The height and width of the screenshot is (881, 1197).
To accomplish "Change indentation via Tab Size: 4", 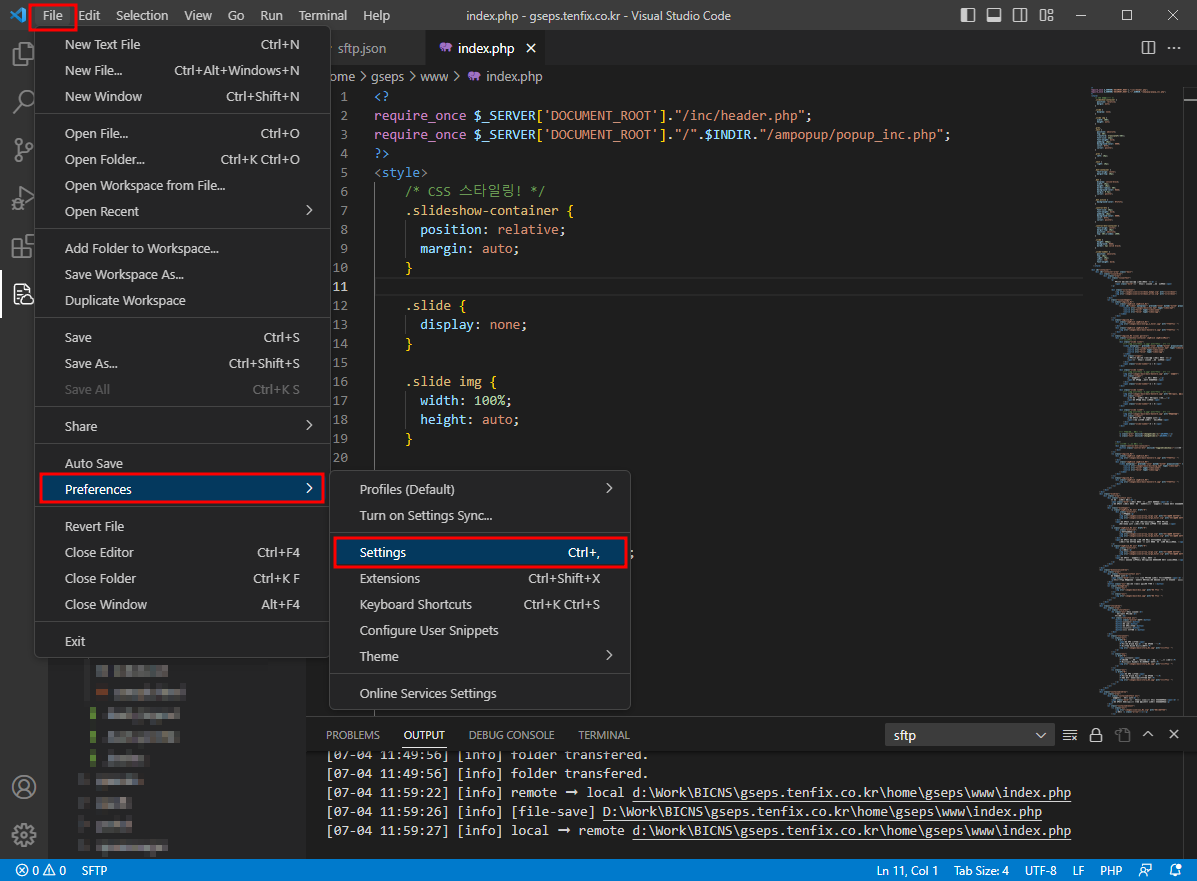I will click(x=981, y=870).
